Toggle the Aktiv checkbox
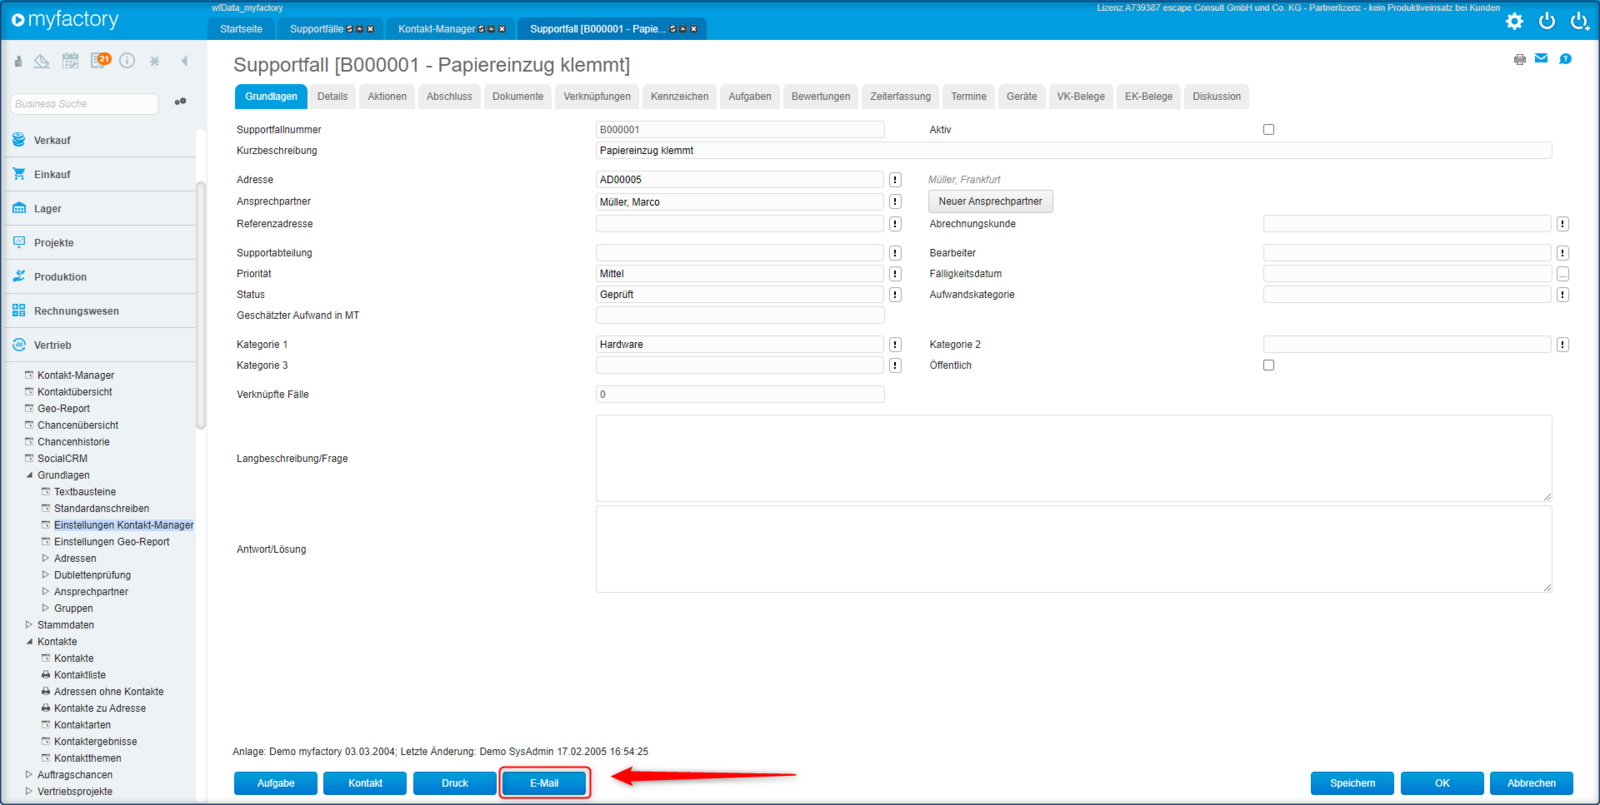The width and height of the screenshot is (1600, 805). [1268, 130]
